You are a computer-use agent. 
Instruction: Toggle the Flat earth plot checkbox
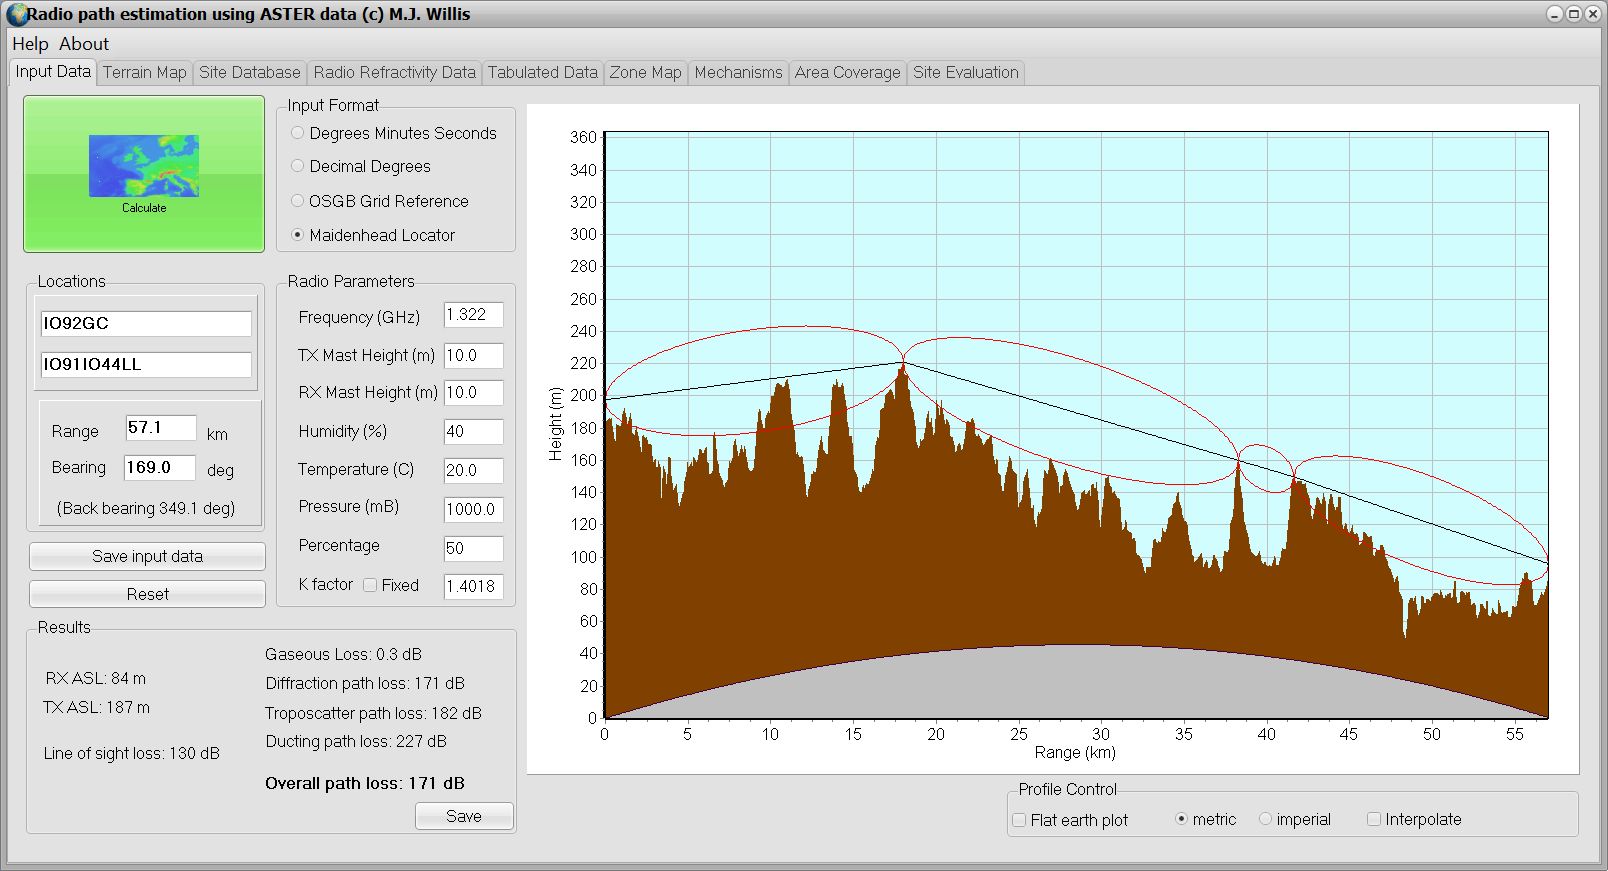[1019, 820]
